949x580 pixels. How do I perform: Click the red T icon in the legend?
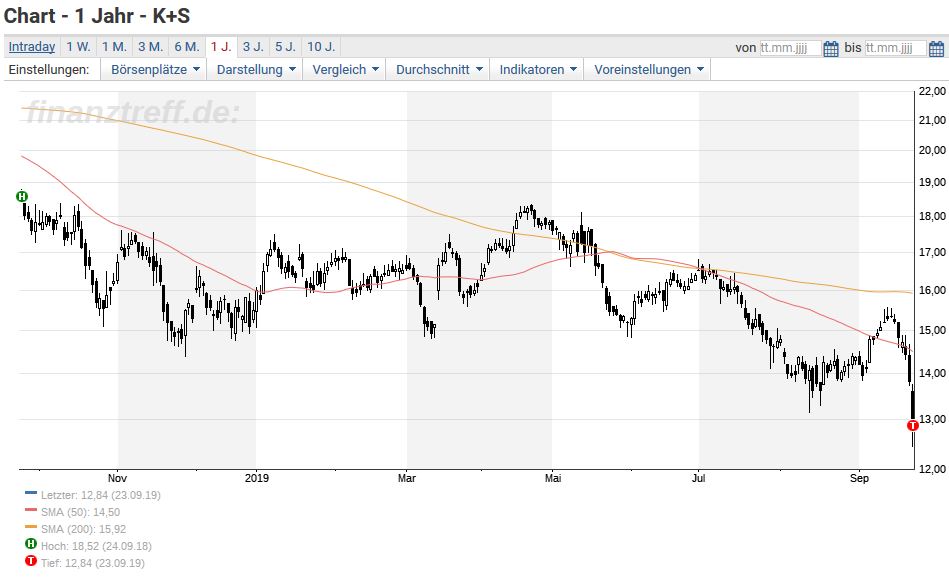[31, 561]
